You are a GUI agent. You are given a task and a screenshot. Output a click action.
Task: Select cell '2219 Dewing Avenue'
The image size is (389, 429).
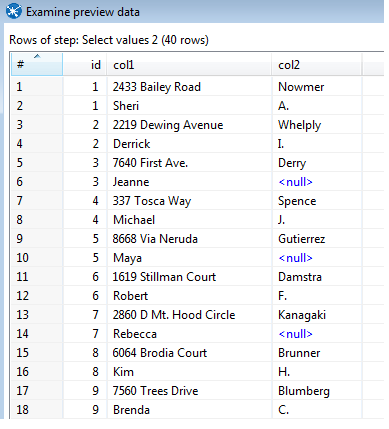click(x=189, y=125)
